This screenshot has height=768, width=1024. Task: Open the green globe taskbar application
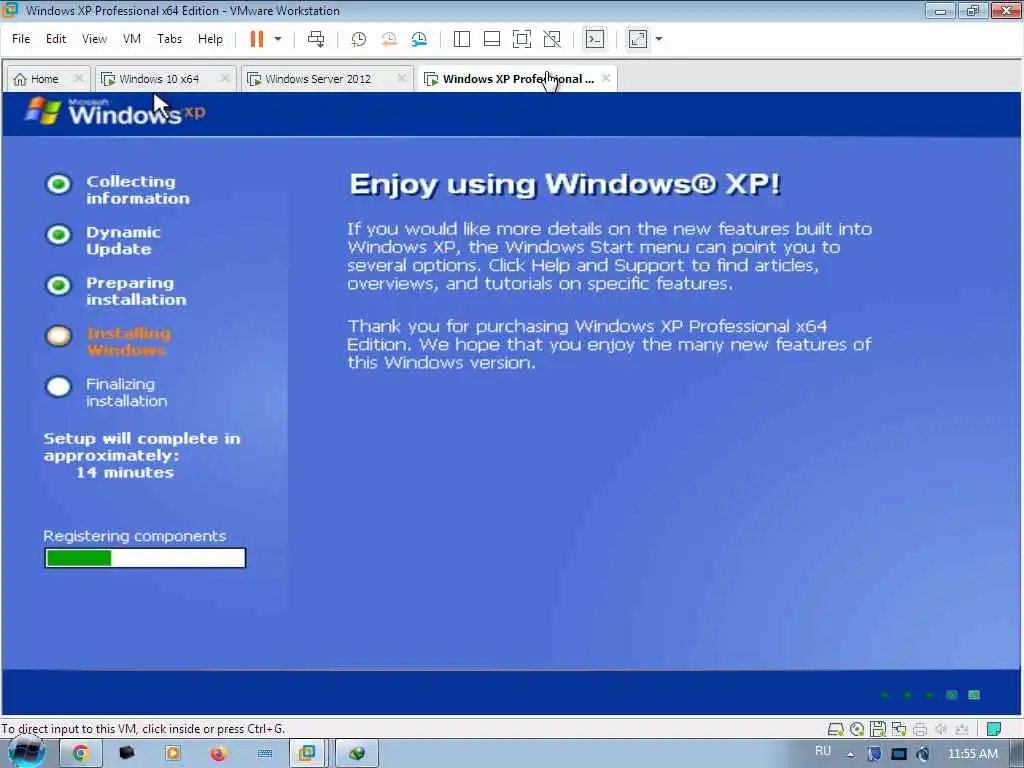click(357, 754)
